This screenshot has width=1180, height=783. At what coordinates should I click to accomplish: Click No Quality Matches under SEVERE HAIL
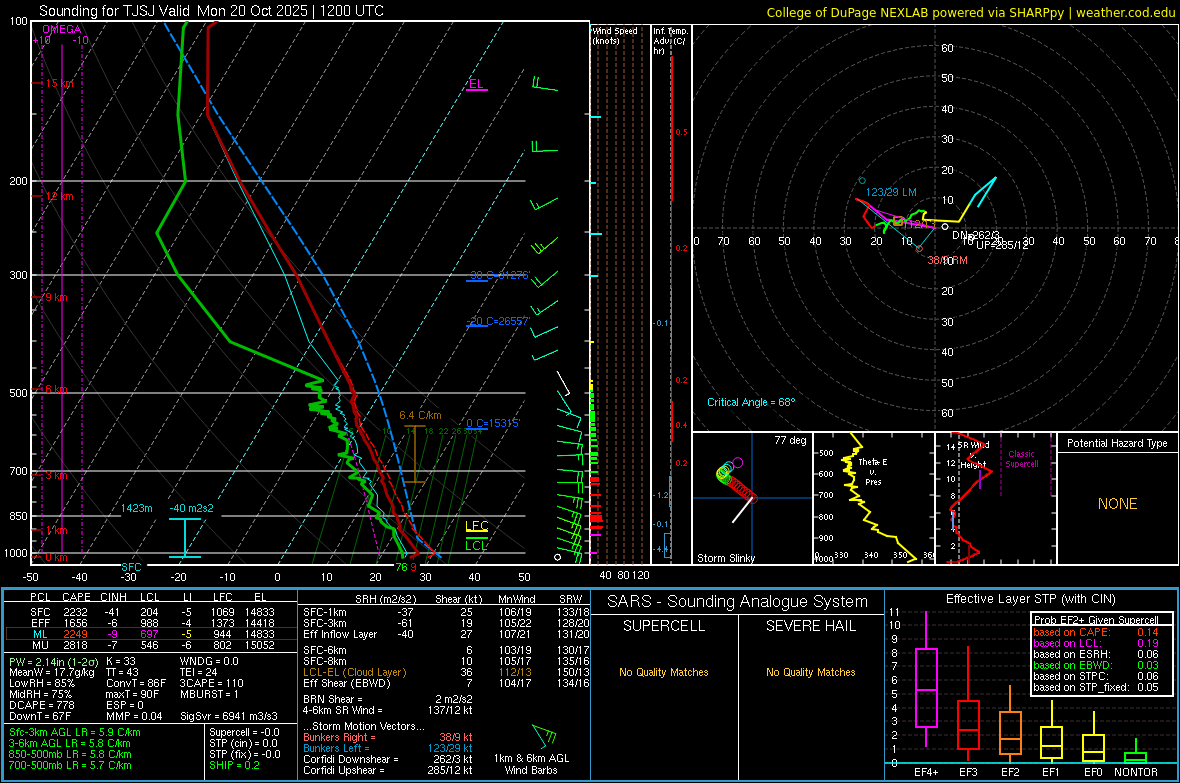[x=810, y=672]
